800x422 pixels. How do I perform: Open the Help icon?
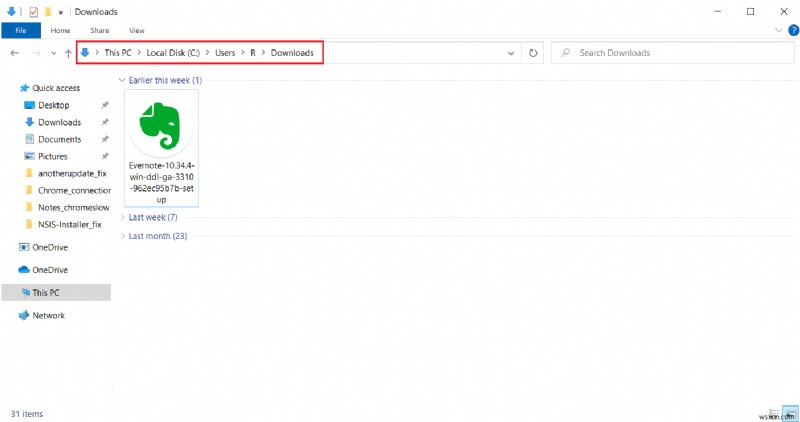[793, 31]
